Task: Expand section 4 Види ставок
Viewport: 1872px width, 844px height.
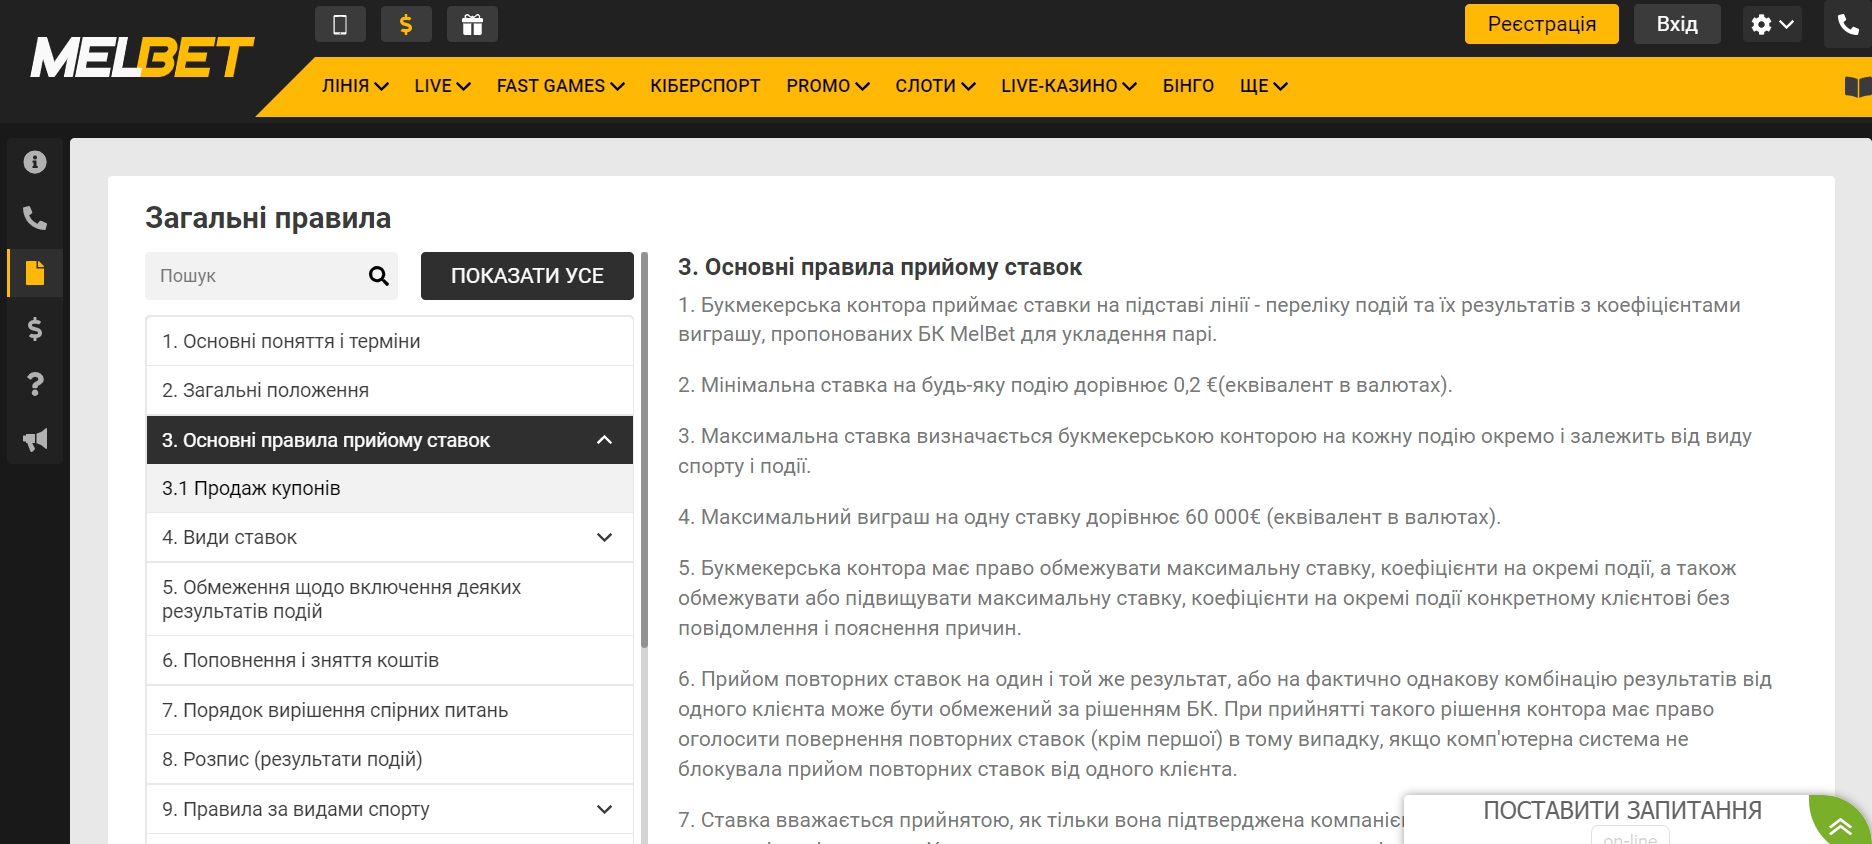Action: pos(604,538)
